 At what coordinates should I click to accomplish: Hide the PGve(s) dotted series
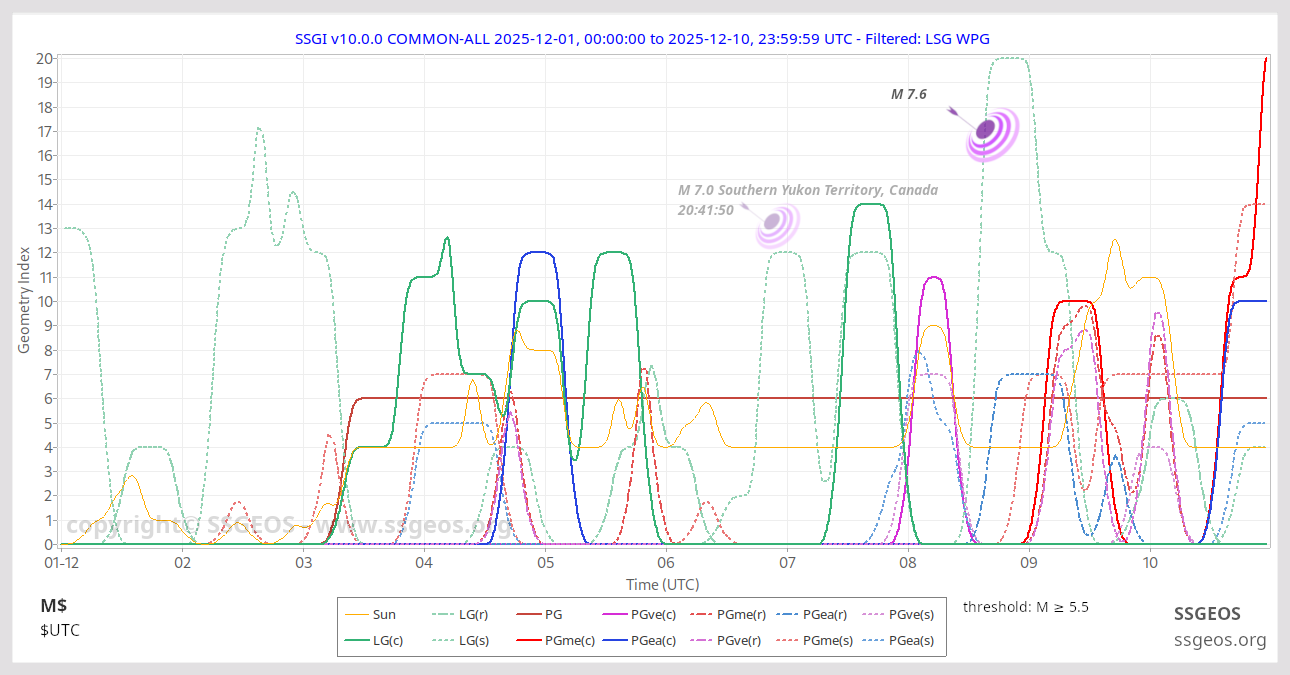897,615
